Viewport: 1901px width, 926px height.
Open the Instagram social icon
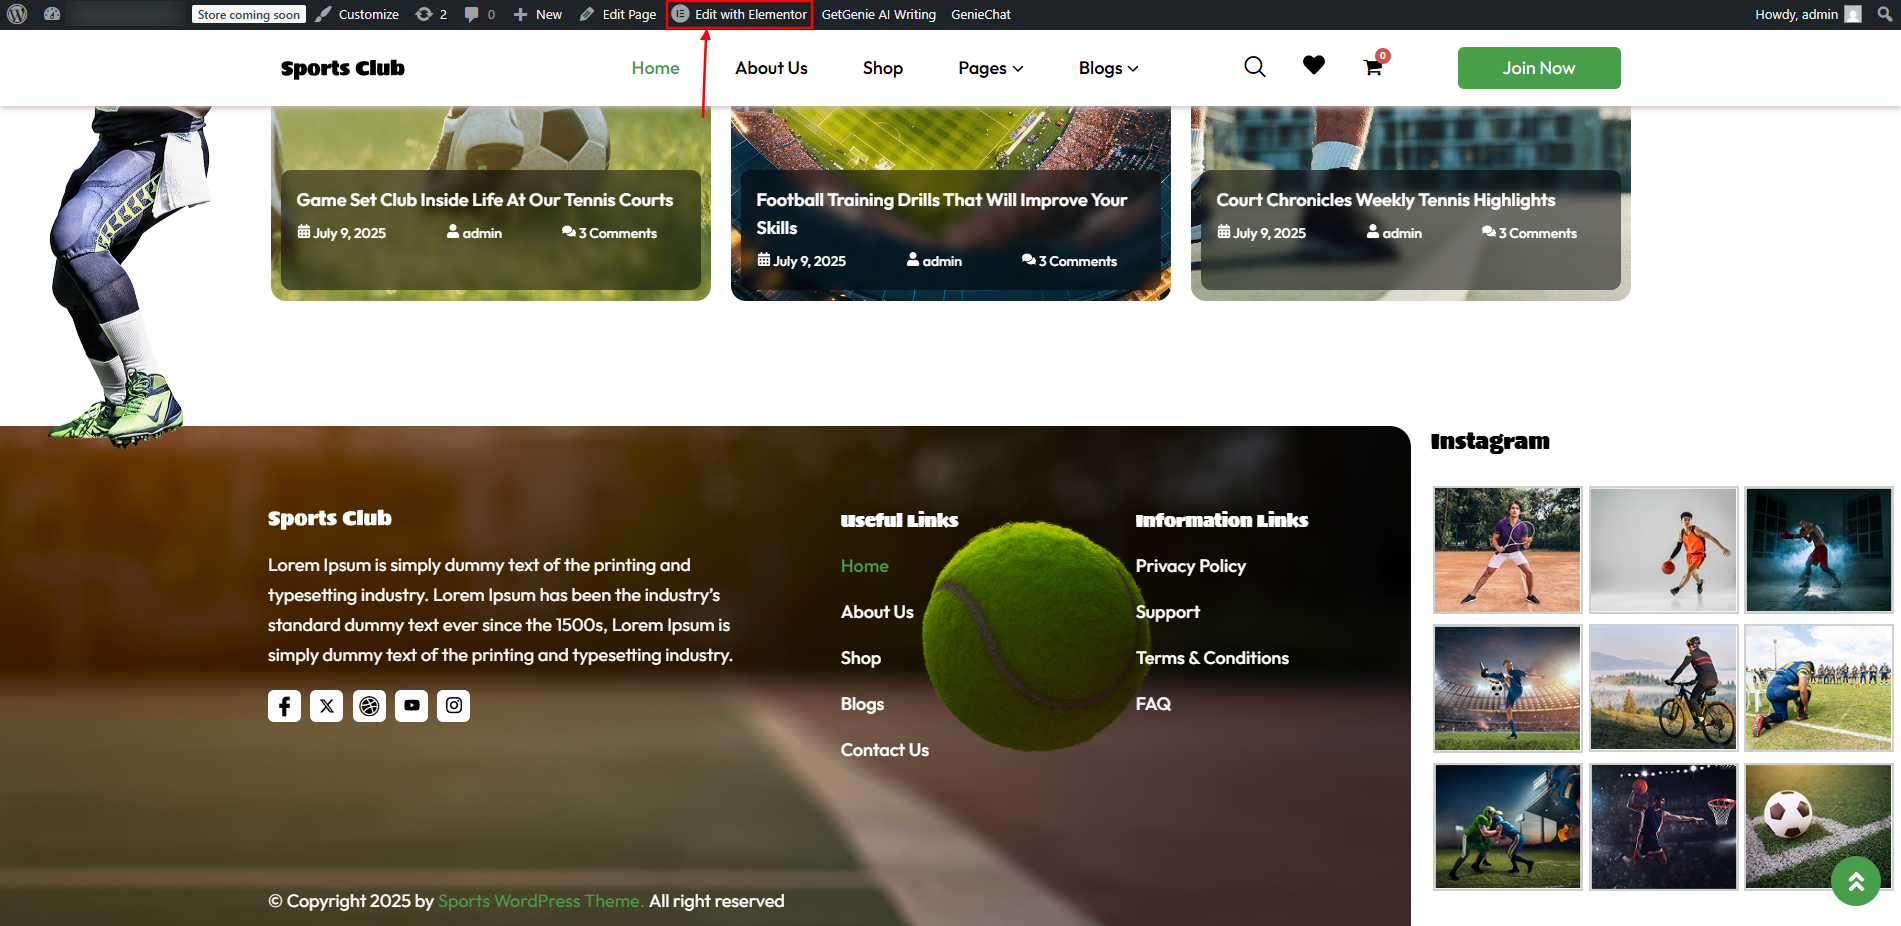pyautogui.click(x=453, y=706)
